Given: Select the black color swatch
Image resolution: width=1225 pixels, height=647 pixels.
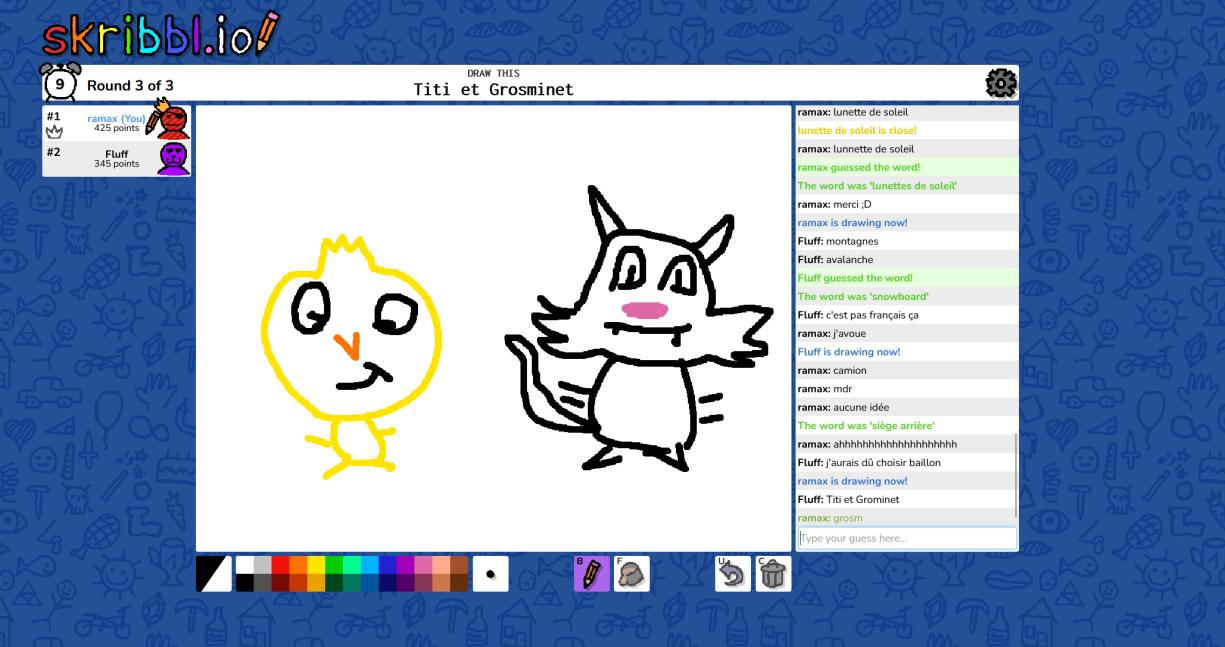Looking at the screenshot, I should (x=244, y=583).
